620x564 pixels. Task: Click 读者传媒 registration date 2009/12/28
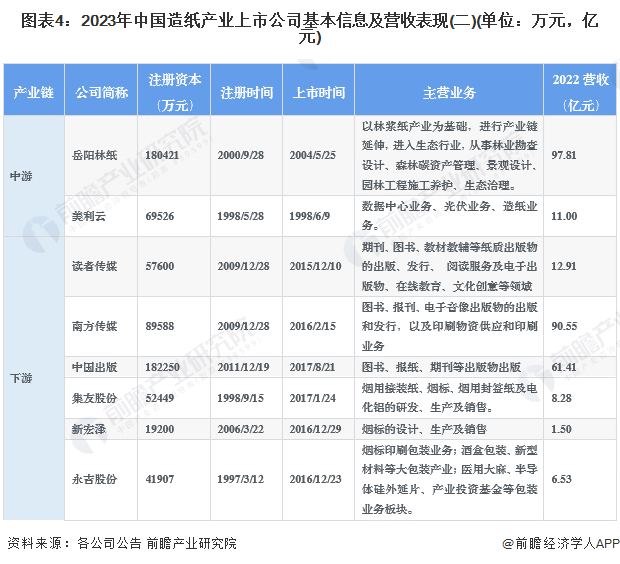coord(243,266)
